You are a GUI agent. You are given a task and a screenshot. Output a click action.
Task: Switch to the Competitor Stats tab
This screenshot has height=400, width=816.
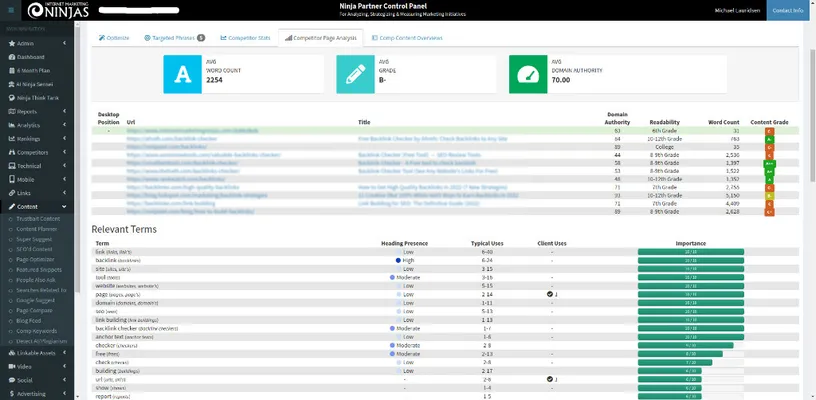[x=243, y=37]
